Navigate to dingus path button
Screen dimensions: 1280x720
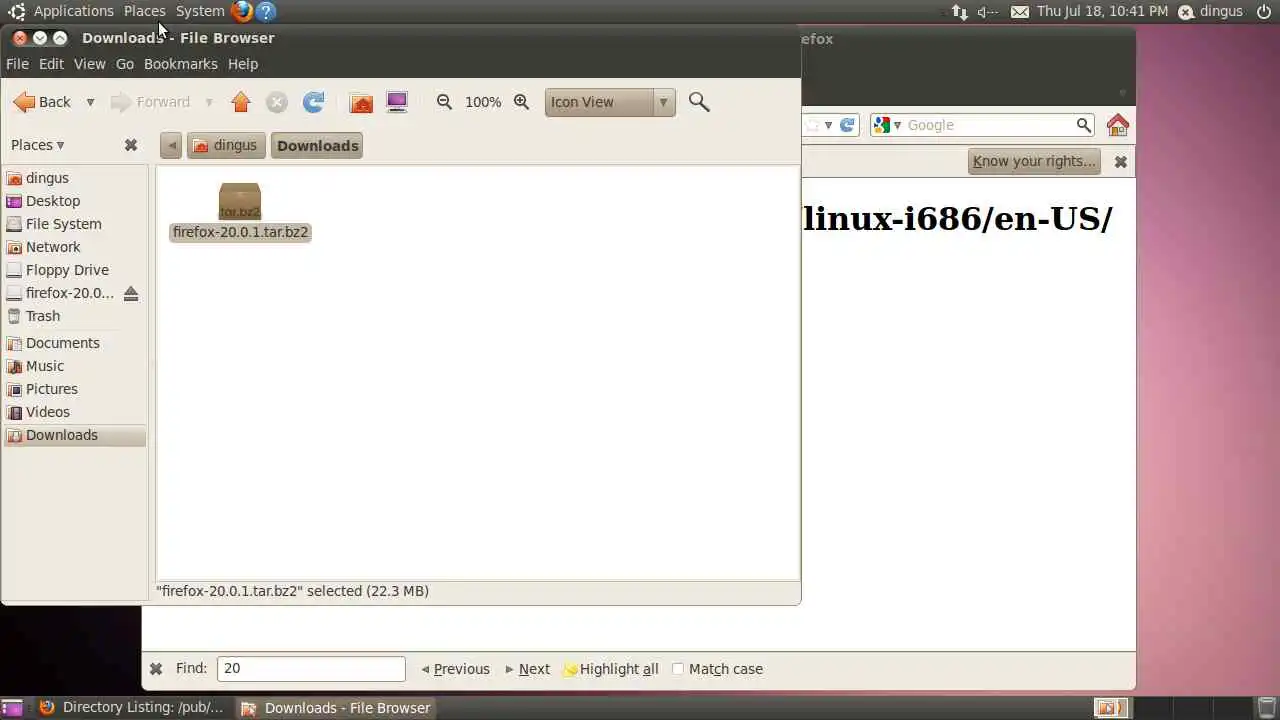point(226,145)
